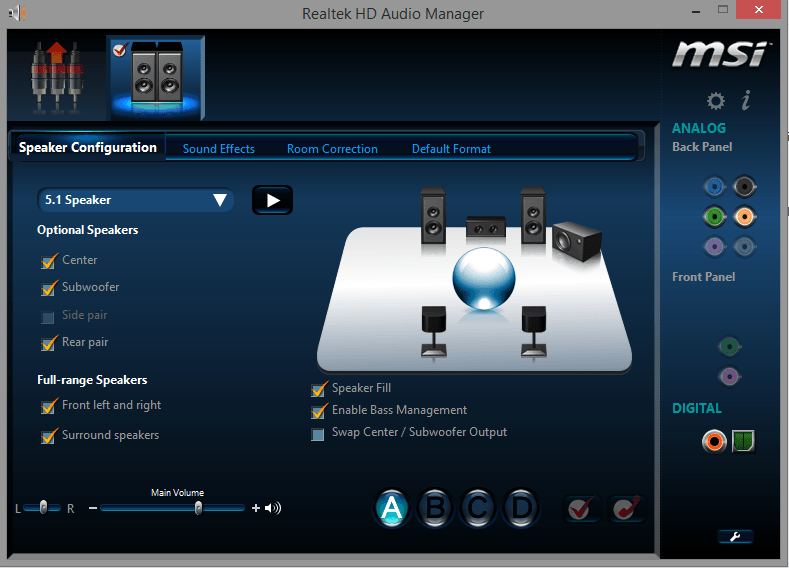Disable the Enable Bass Management checkbox
Viewport: 789px width, 568px height.
319,411
